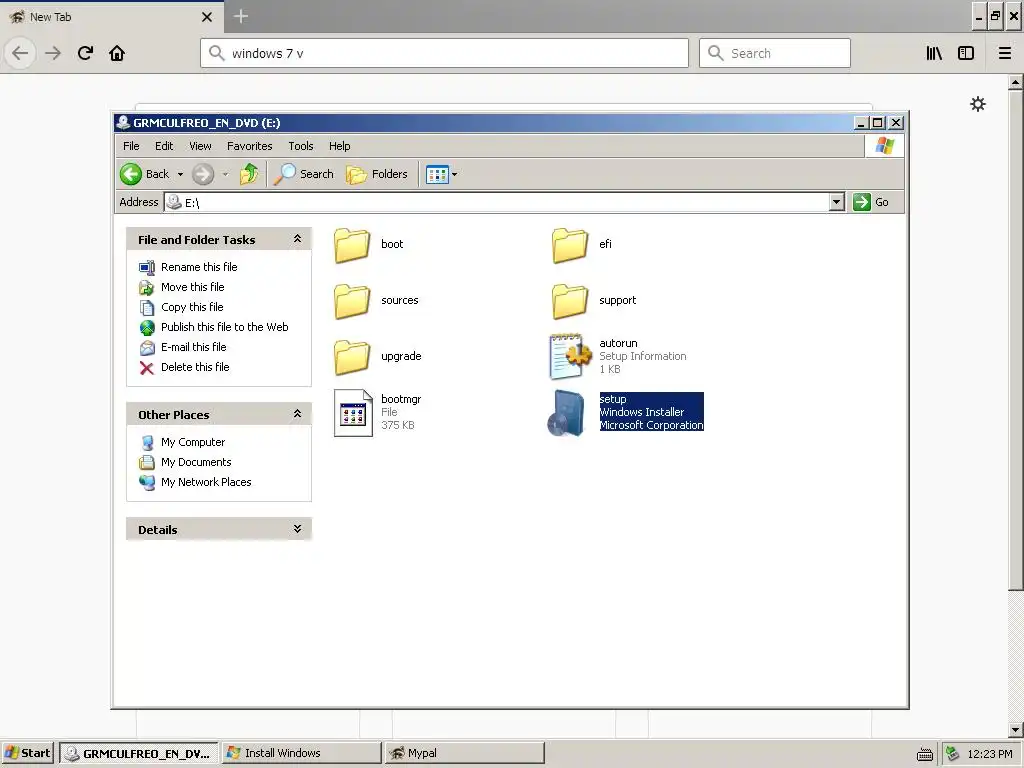Image resolution: width=1024 pixels, height=768 pixels.
Task: Click the browser Search box
Action: 775,53
